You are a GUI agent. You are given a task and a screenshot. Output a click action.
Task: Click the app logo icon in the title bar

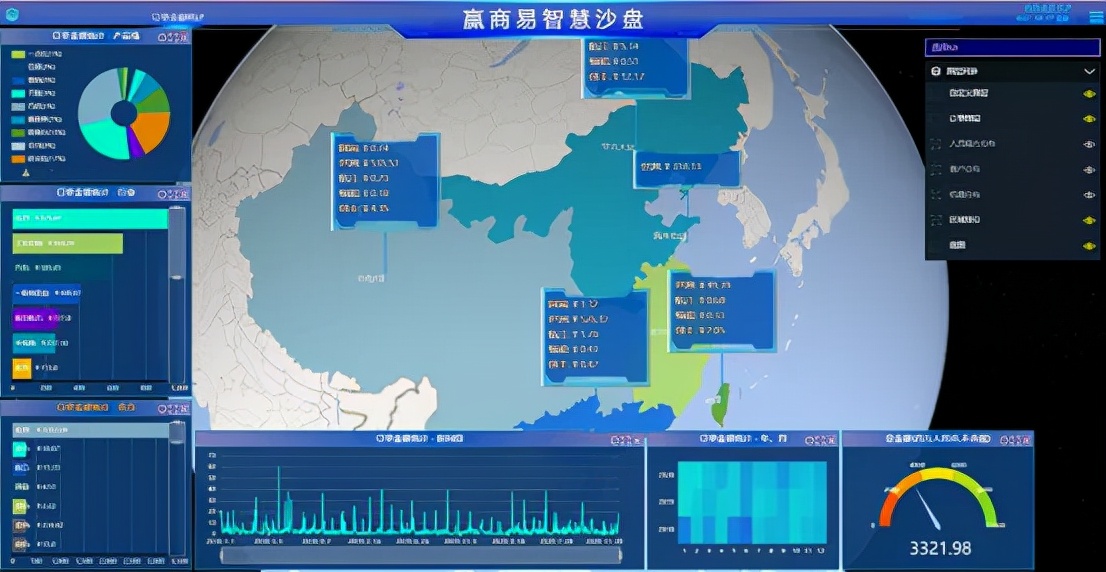point(13,14)
